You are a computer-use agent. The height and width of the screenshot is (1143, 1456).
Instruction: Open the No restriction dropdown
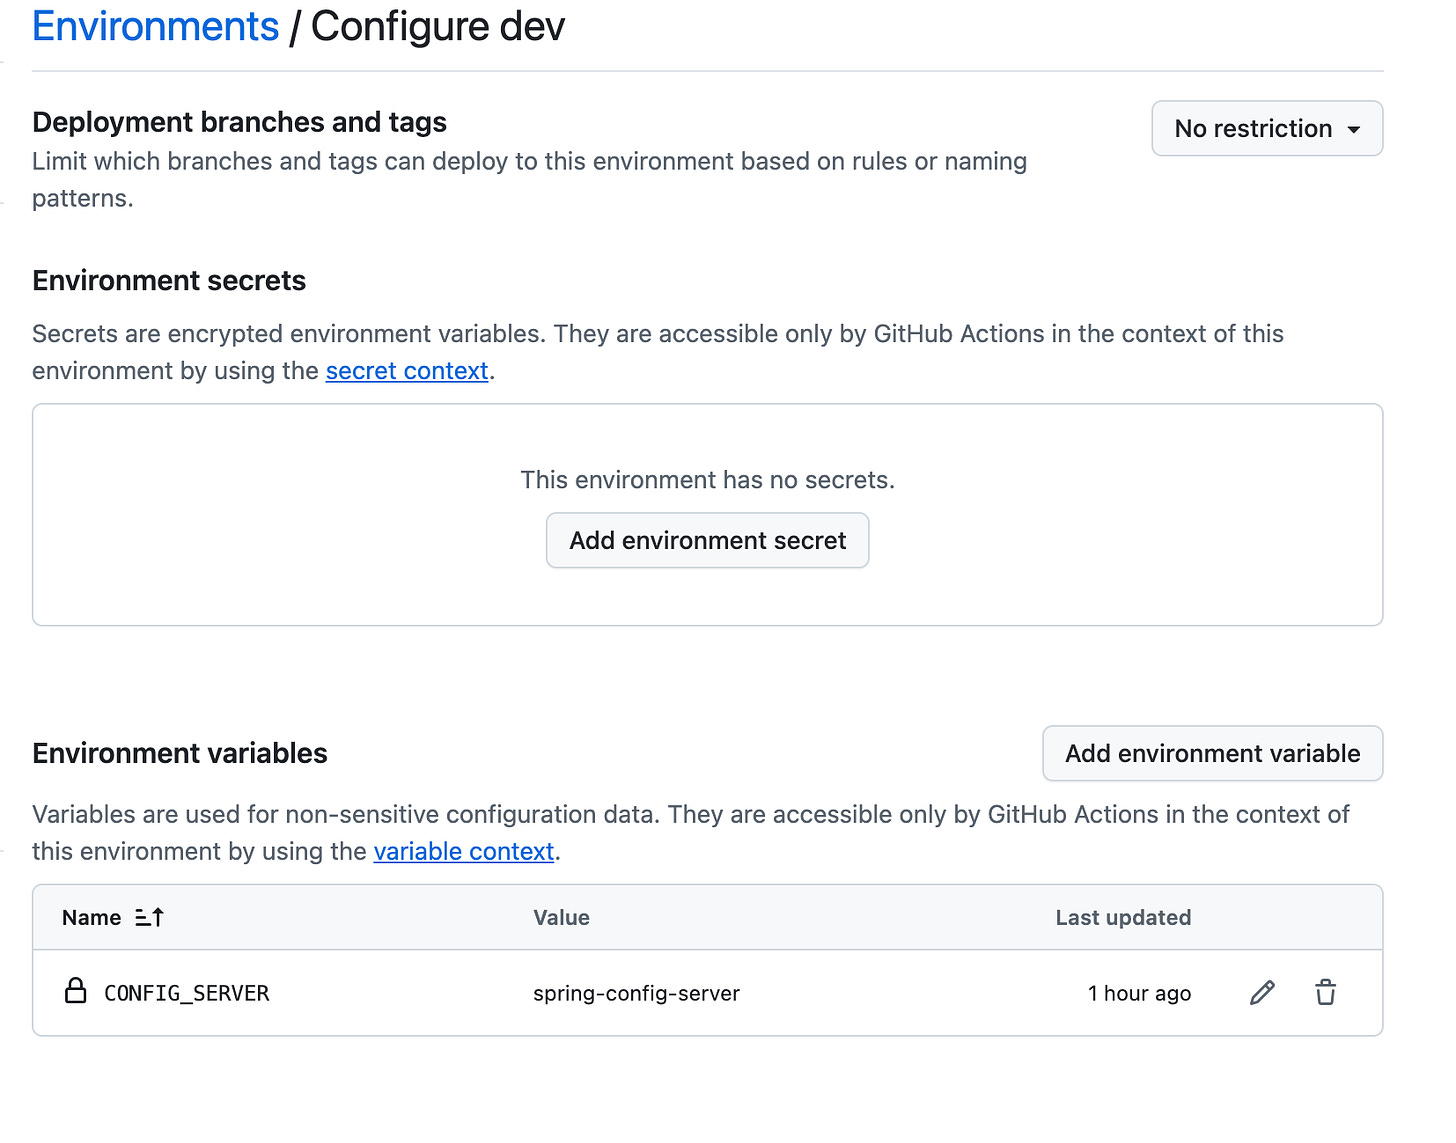tap(1266, 128)
